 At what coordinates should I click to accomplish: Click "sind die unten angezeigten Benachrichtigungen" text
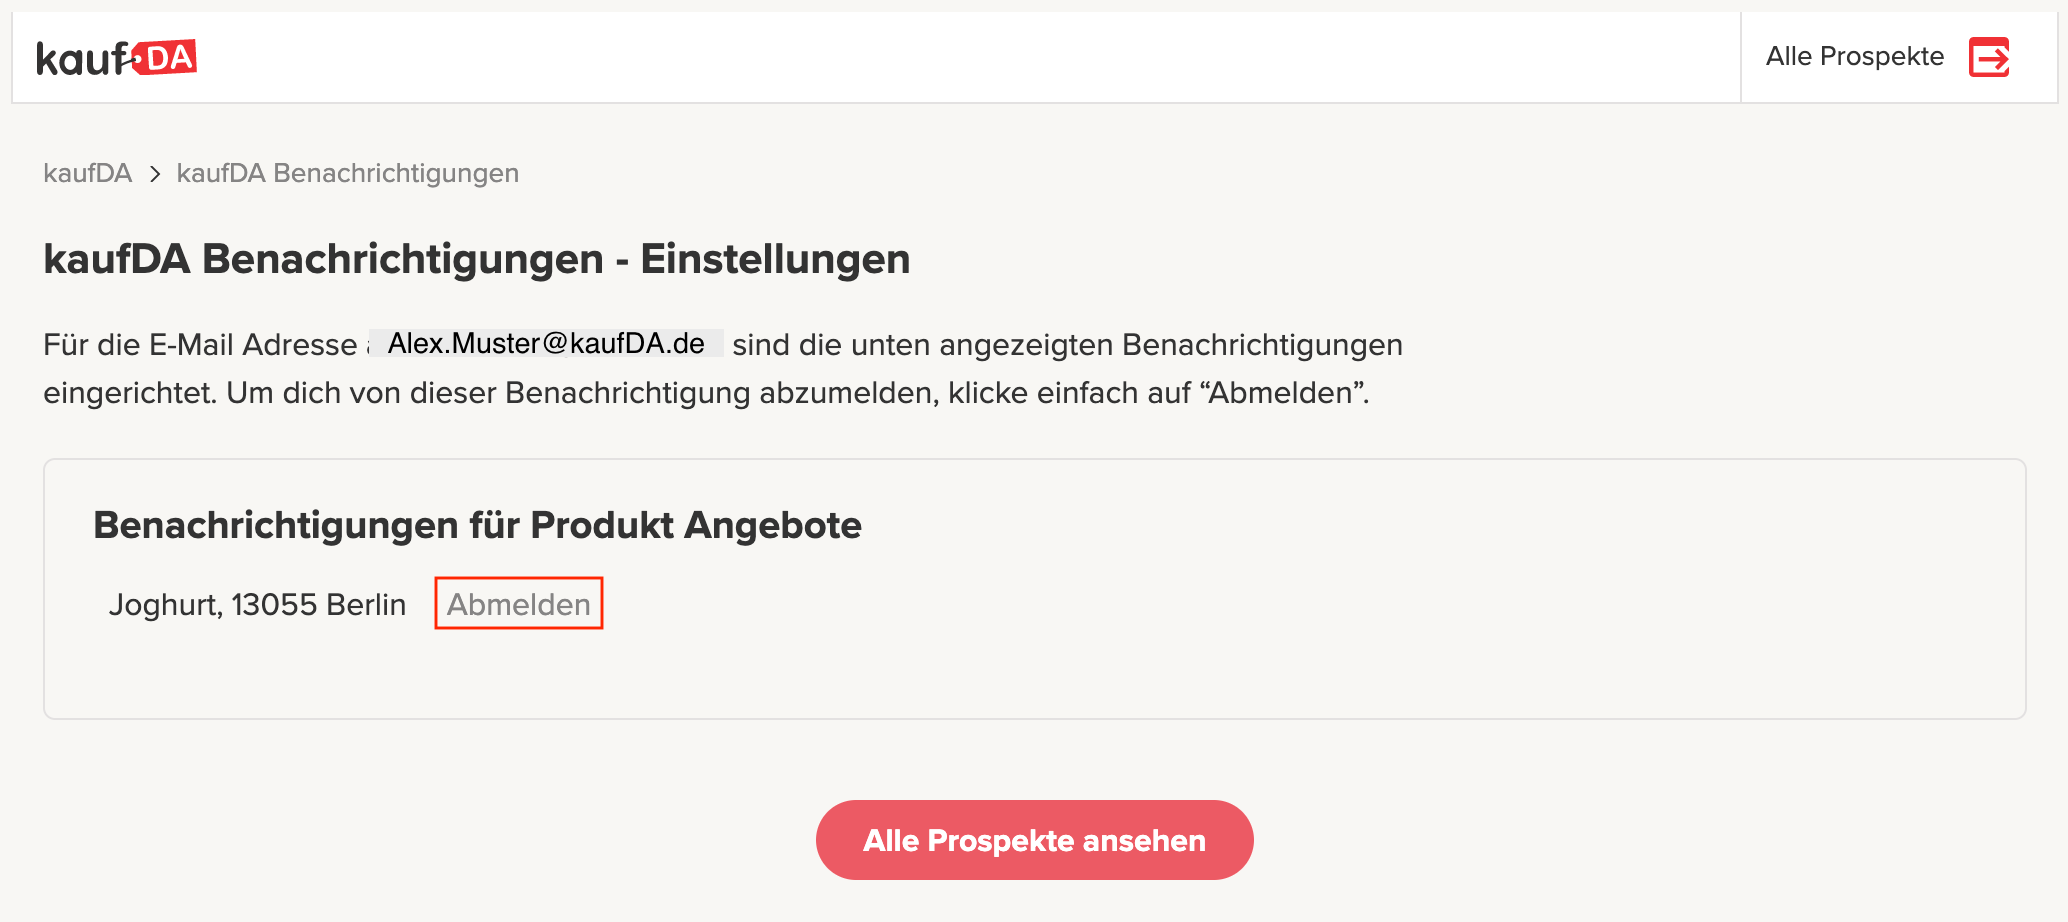[1067, 345]
